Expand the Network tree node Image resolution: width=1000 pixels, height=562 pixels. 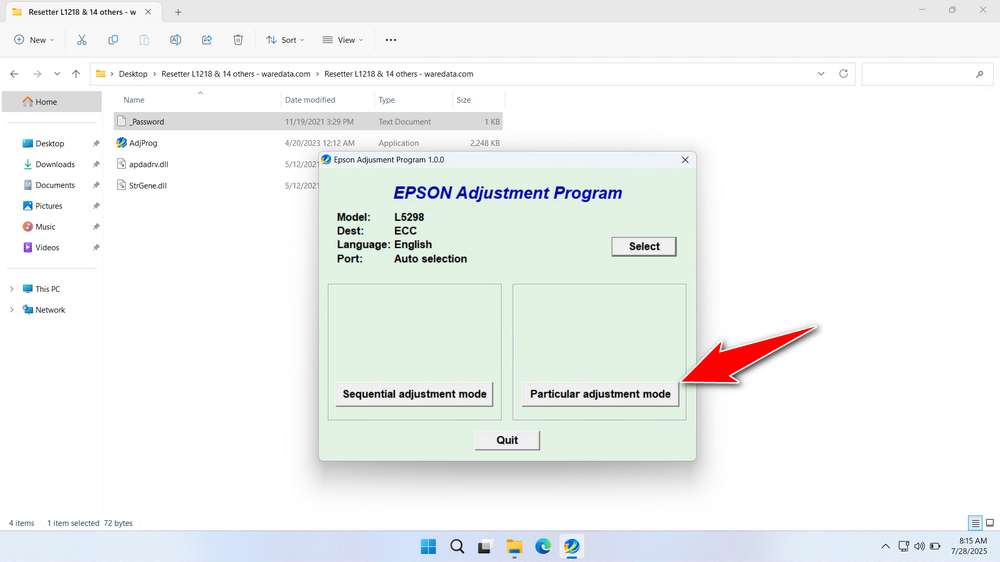coord(11,310)
